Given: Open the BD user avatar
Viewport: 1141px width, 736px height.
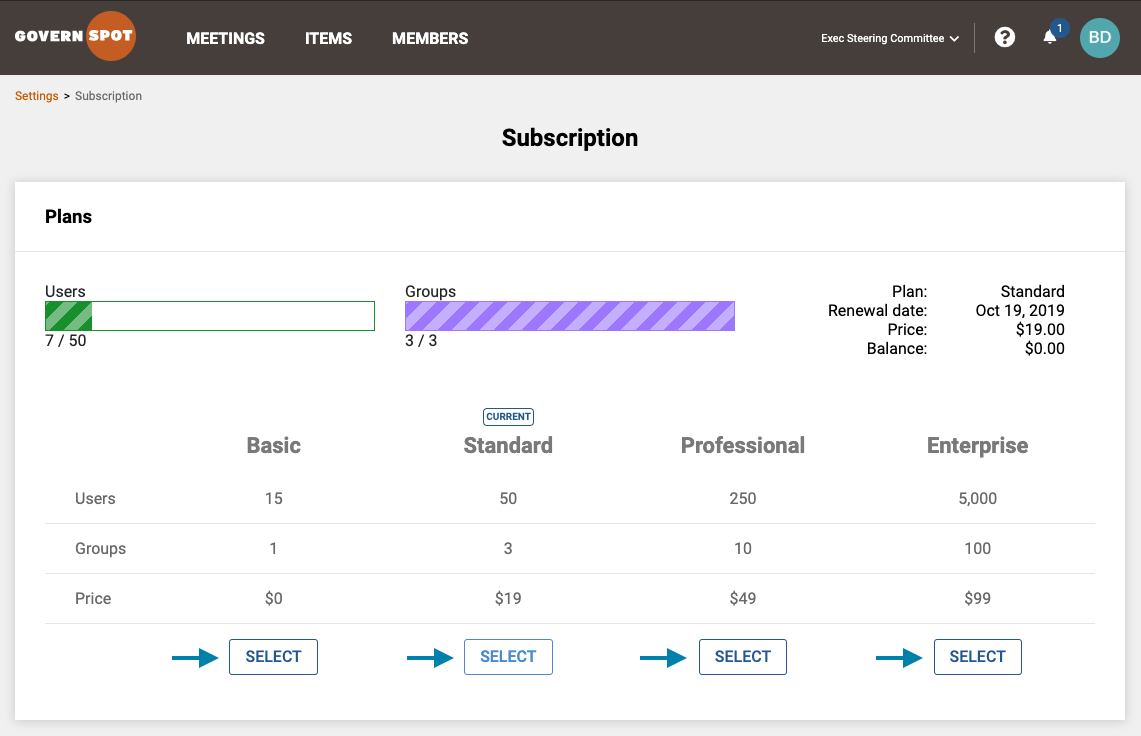Looking at the screenshot, I should coord(1099,37).
